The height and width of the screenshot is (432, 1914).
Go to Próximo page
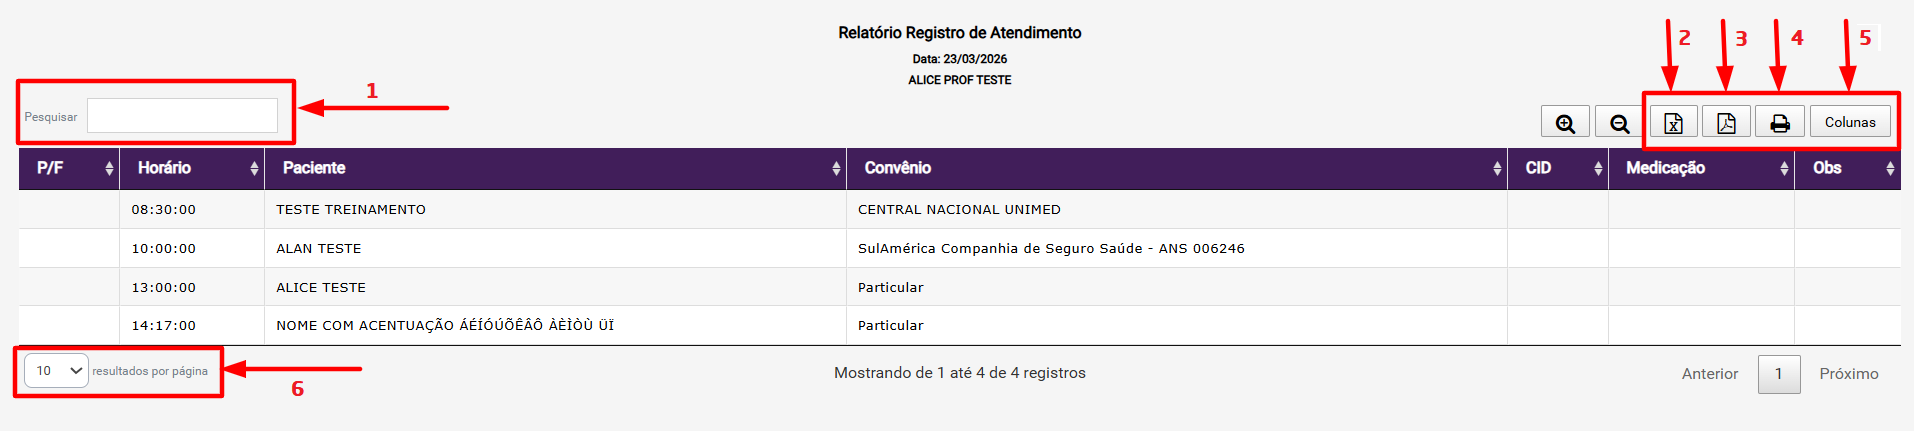[1848, 374]
